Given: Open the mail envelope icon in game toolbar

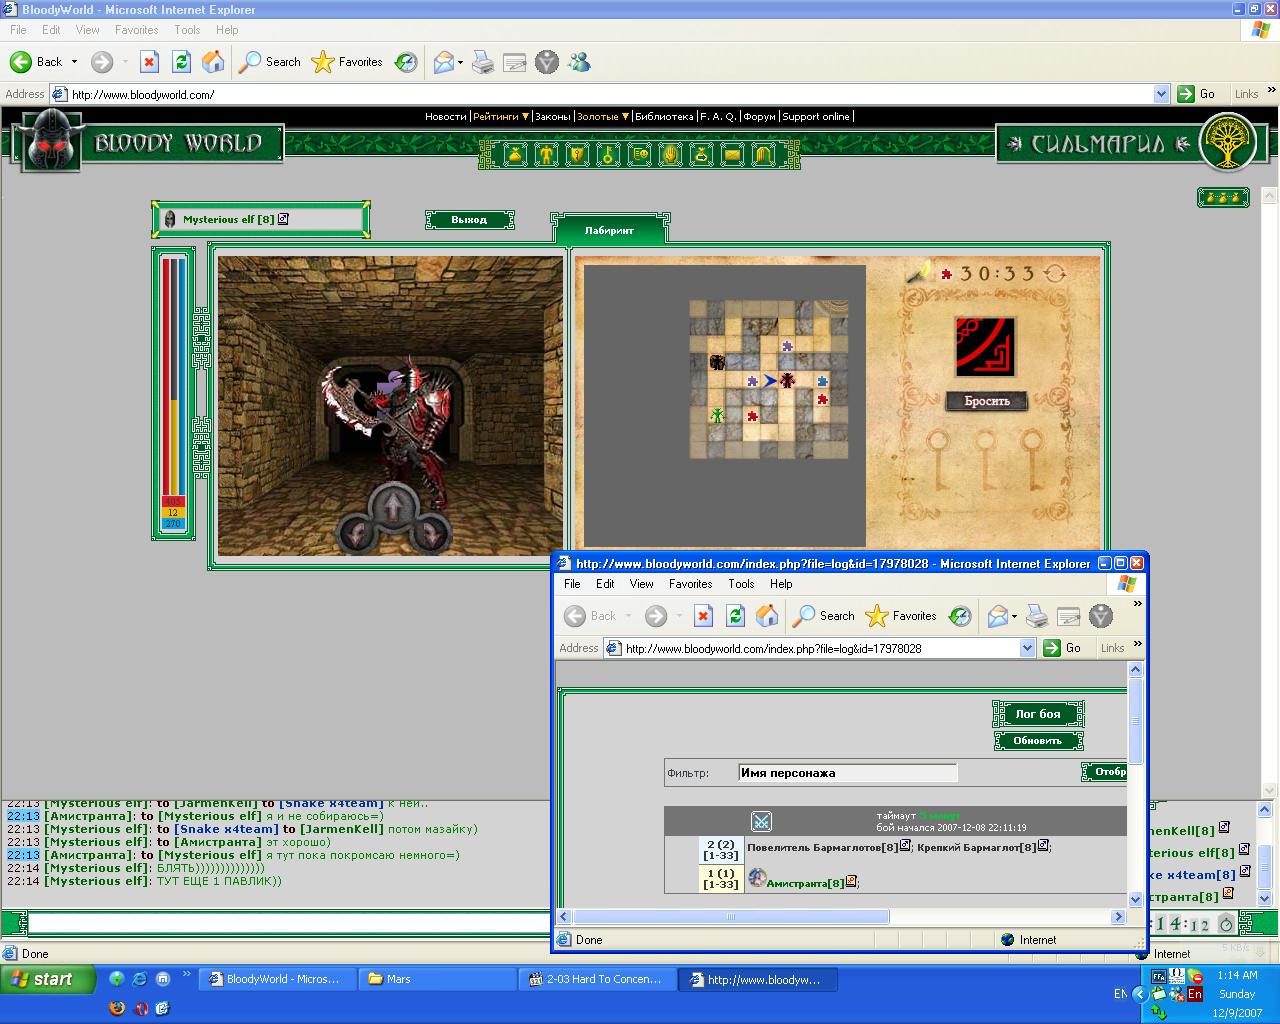Looking at the screenshot, I should tap(732, 154).
